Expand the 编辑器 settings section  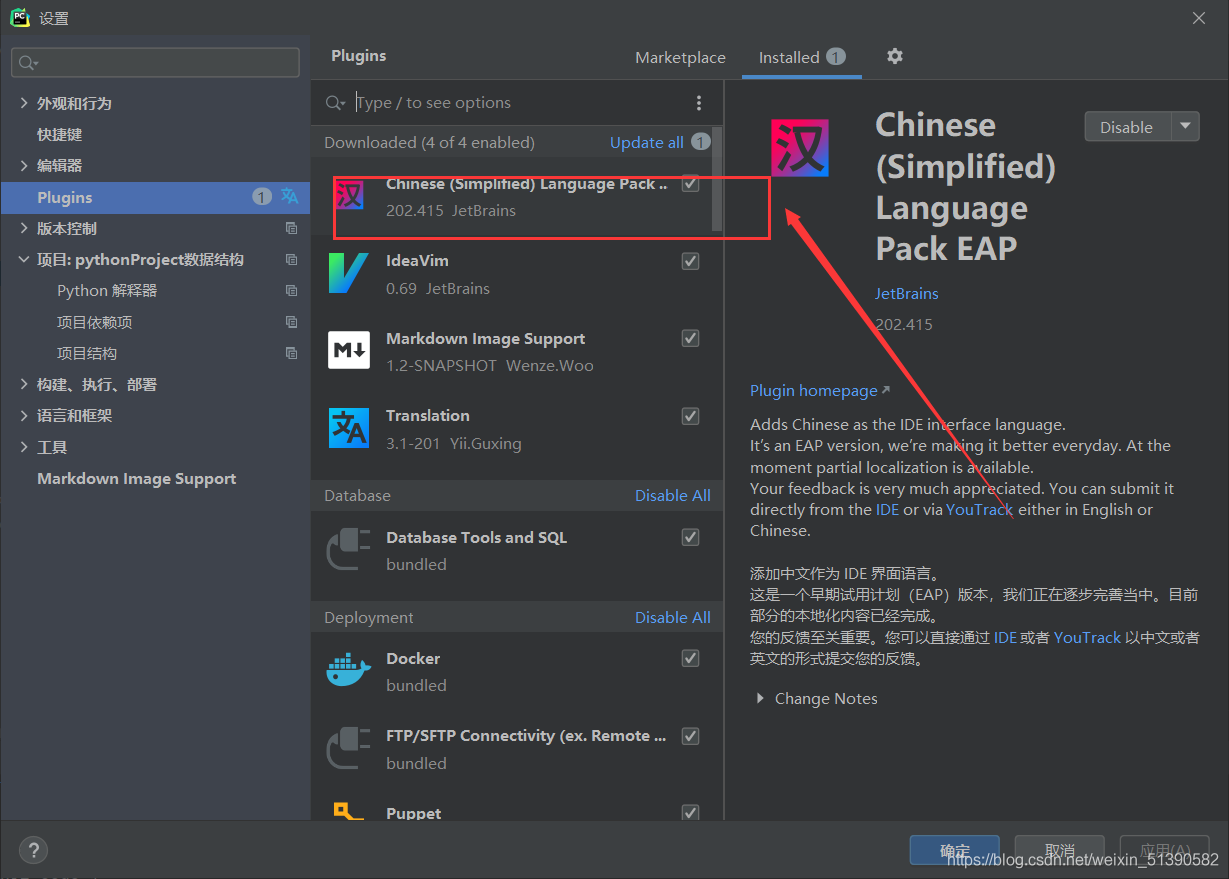tap(24, 165)
